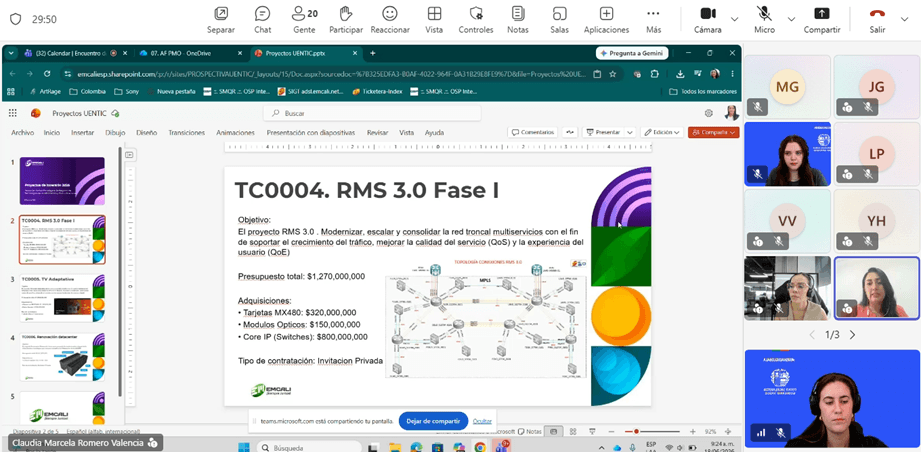Open the Compartir share dropdown in PowerPoint
921x452 pixels.
tap(714, 132)
